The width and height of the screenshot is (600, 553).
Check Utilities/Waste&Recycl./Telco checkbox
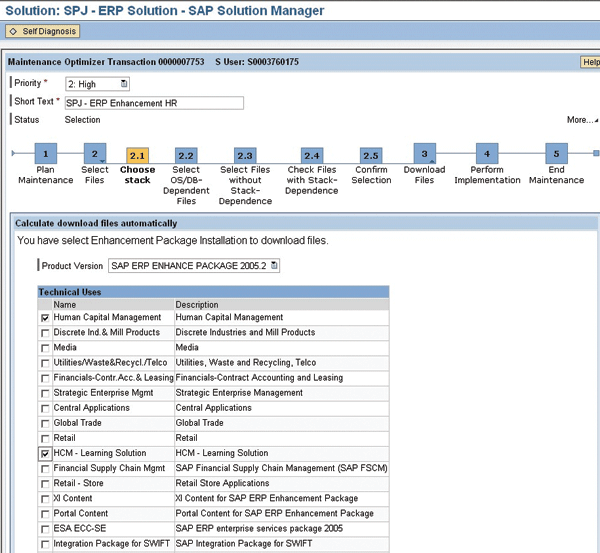pyautogui.click(x=45, y=363)
